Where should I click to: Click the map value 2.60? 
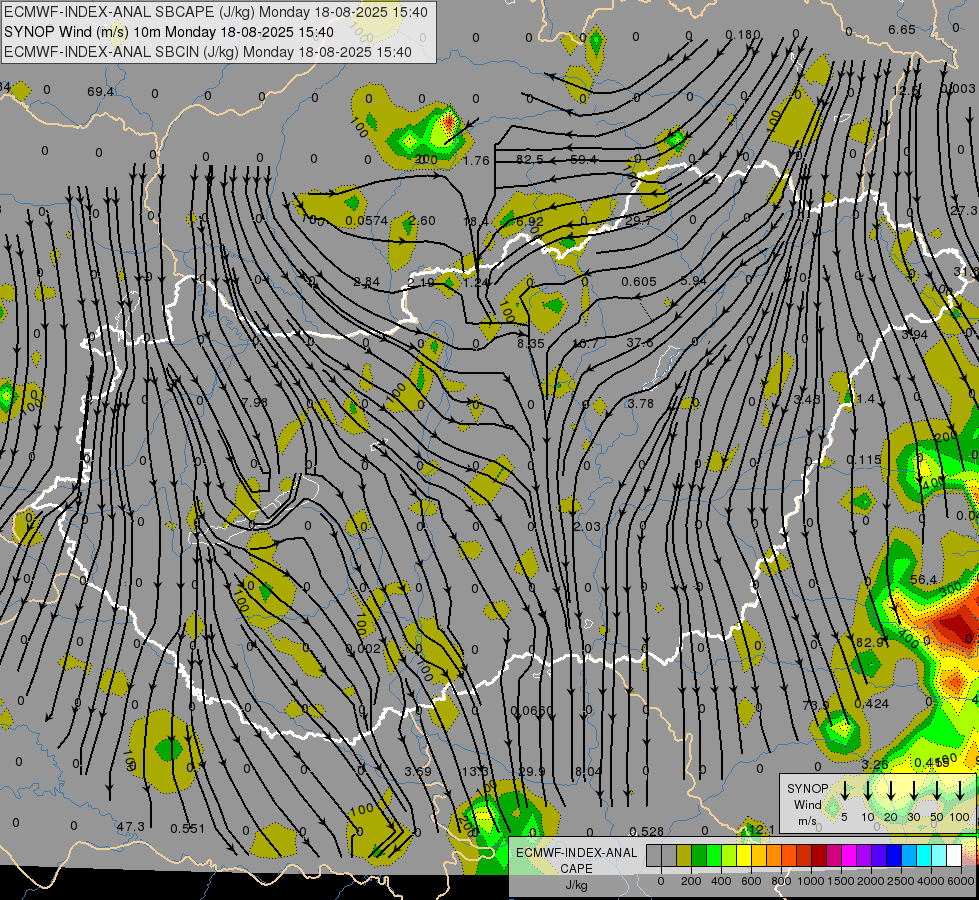pos(422,220)
